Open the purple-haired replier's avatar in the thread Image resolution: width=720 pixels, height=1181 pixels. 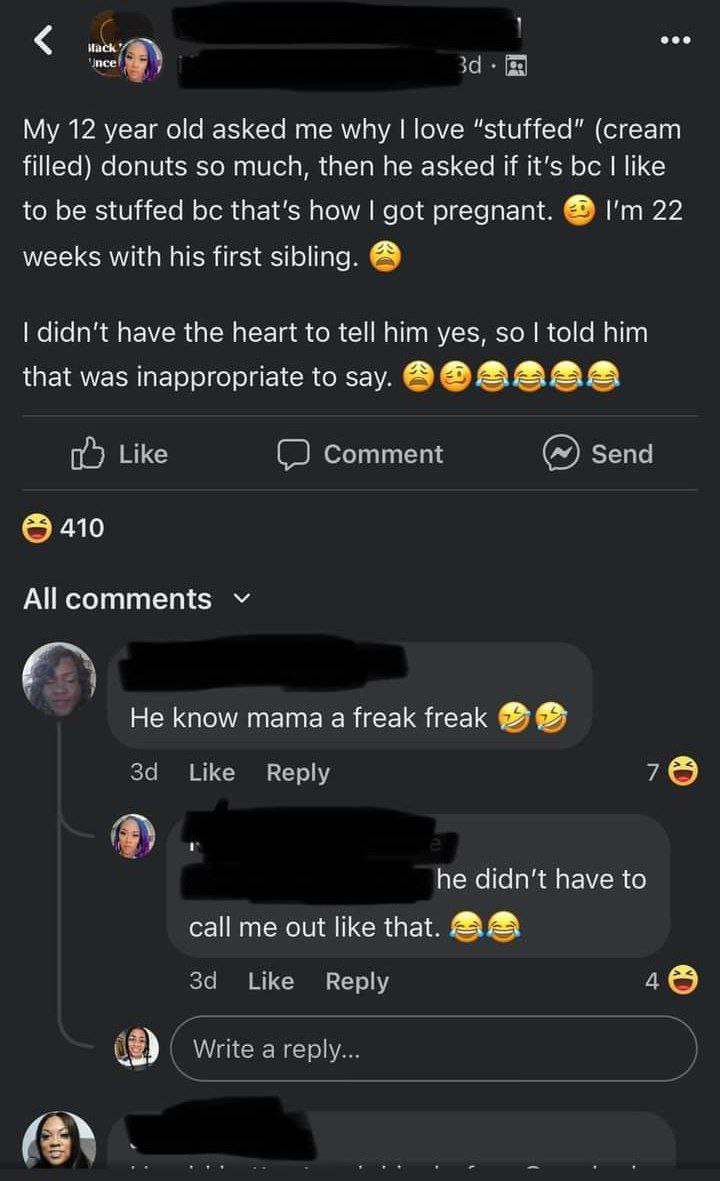pos(133,836)
